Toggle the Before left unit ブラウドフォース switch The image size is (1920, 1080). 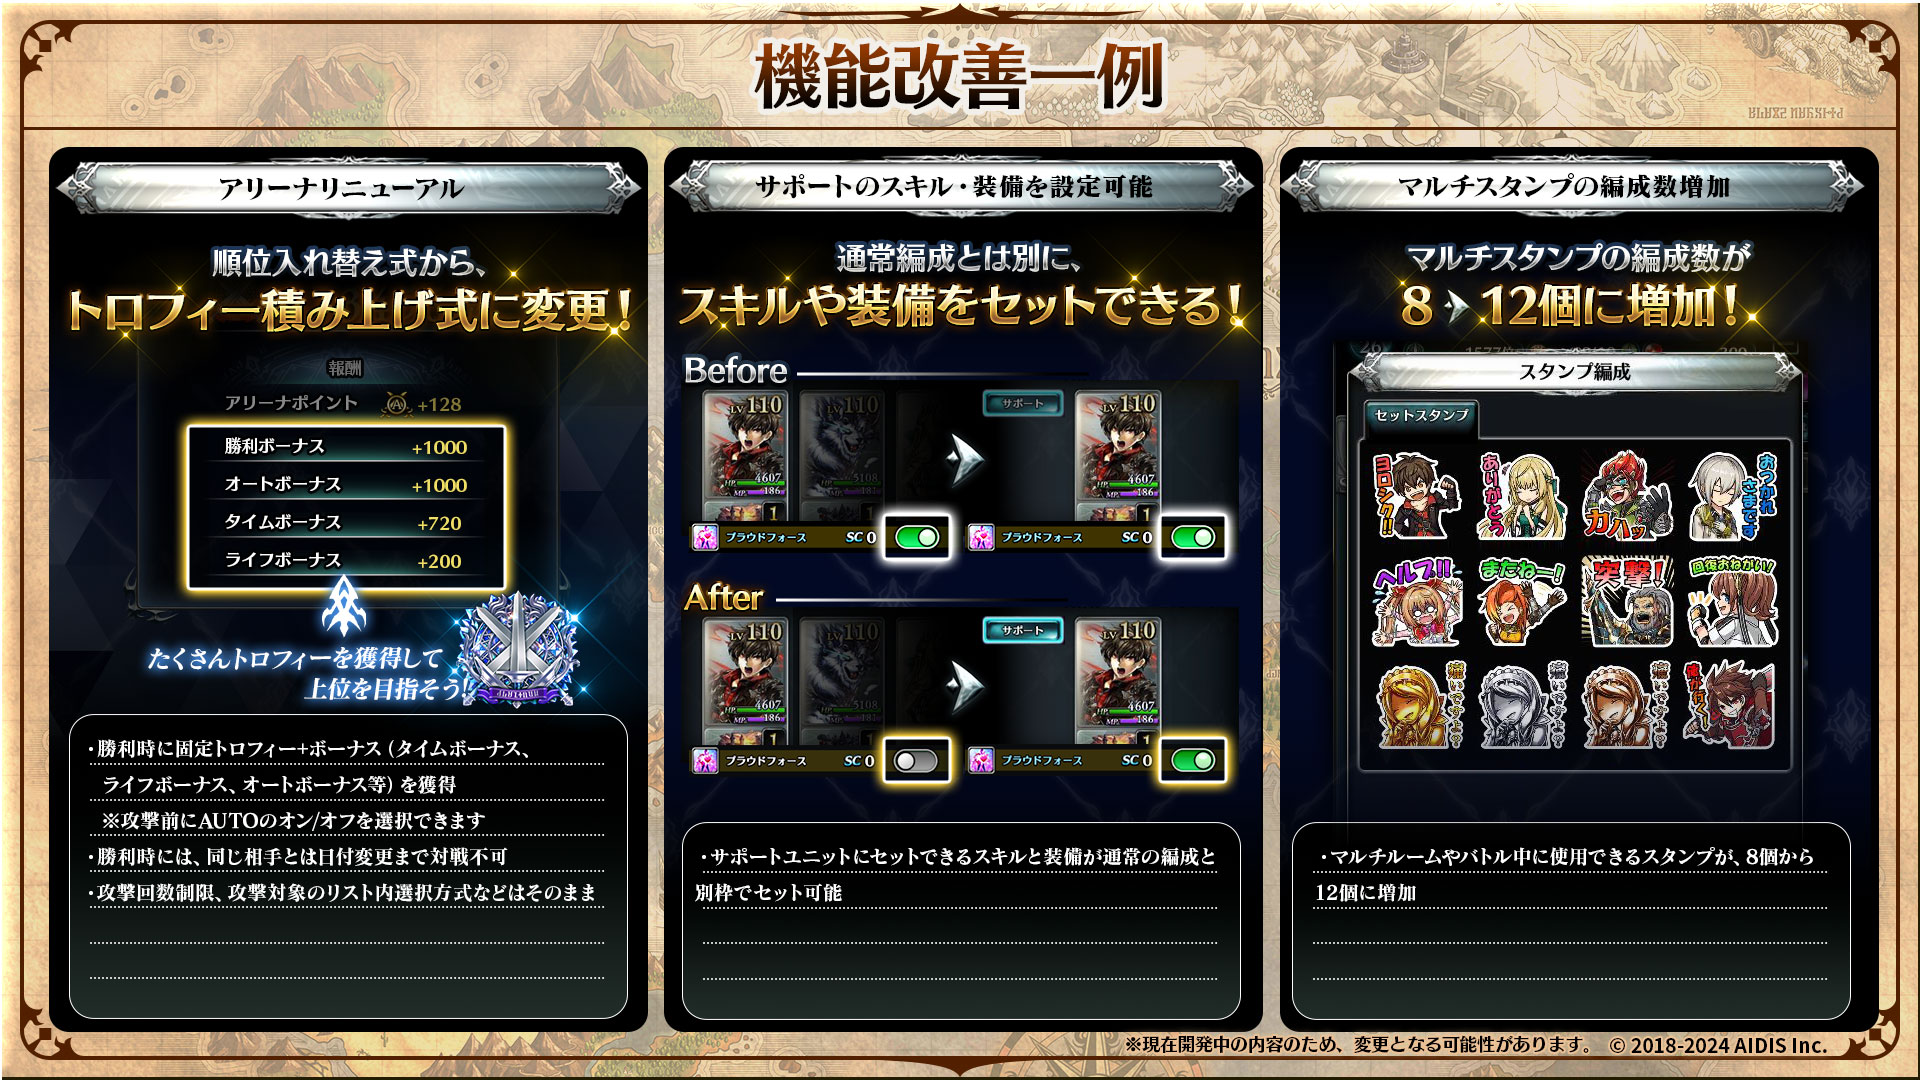[x=916, y=537]
